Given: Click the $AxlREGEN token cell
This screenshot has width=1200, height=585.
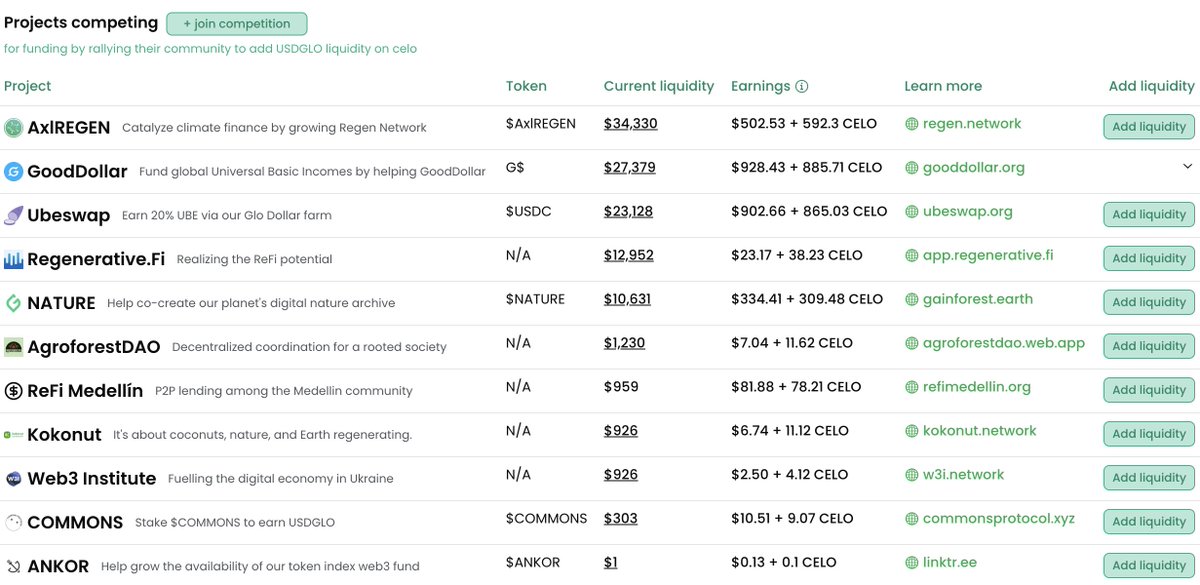Looking at the screenshot, I should click(x=541, y=124).
